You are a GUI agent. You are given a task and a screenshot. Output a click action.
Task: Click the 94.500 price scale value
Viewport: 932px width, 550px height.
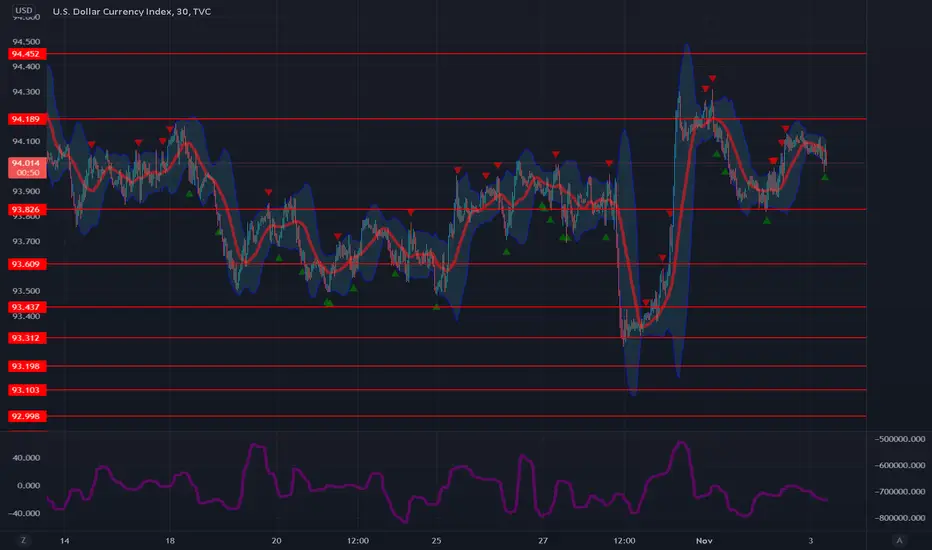click(x=26, y=42)
